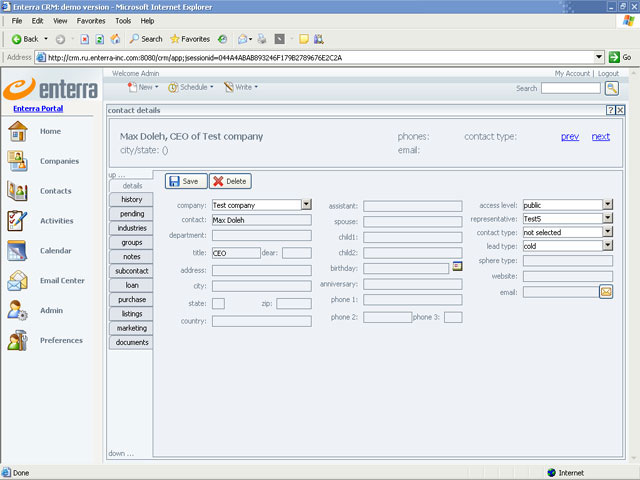This screenshot has width=640, height=480.
Task: Click the search magnifier button in CRM header
Action: coord(611,88)
